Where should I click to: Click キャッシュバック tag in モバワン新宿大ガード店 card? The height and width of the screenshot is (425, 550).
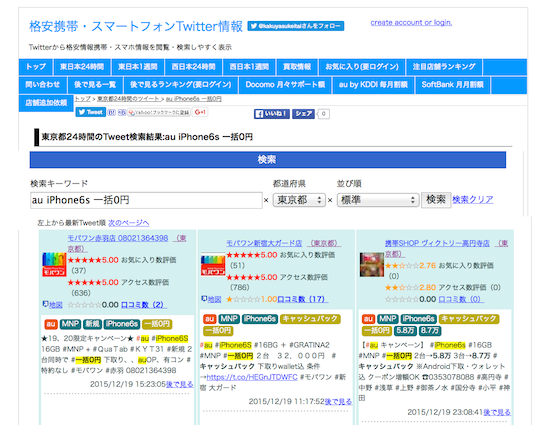(x=310, y=319)
